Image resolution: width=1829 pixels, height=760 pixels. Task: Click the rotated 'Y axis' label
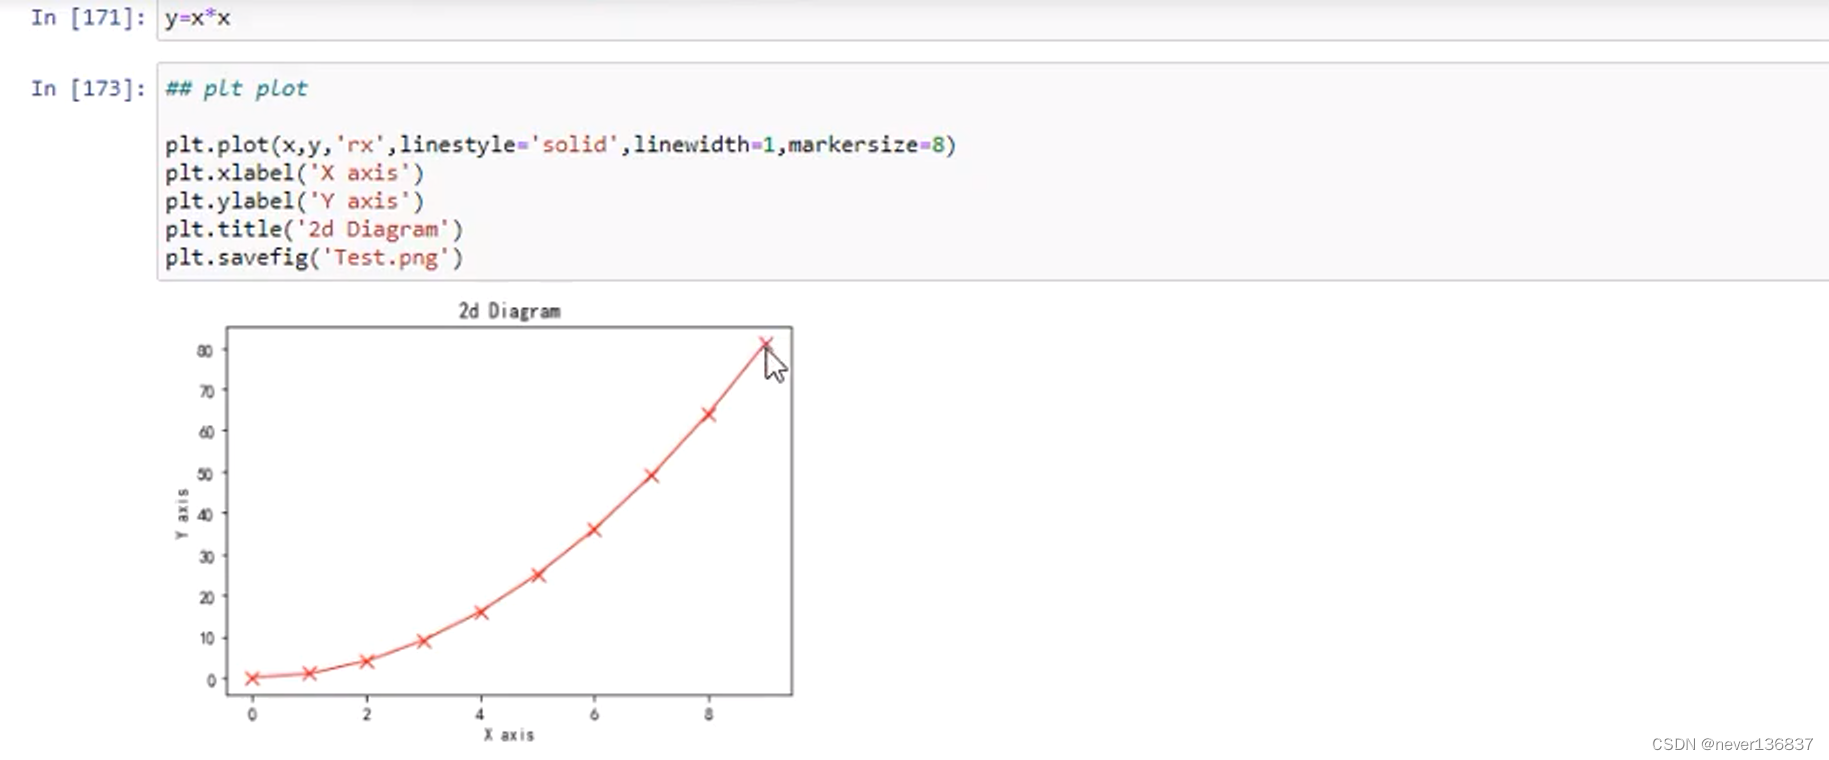[x=182, y=514]
